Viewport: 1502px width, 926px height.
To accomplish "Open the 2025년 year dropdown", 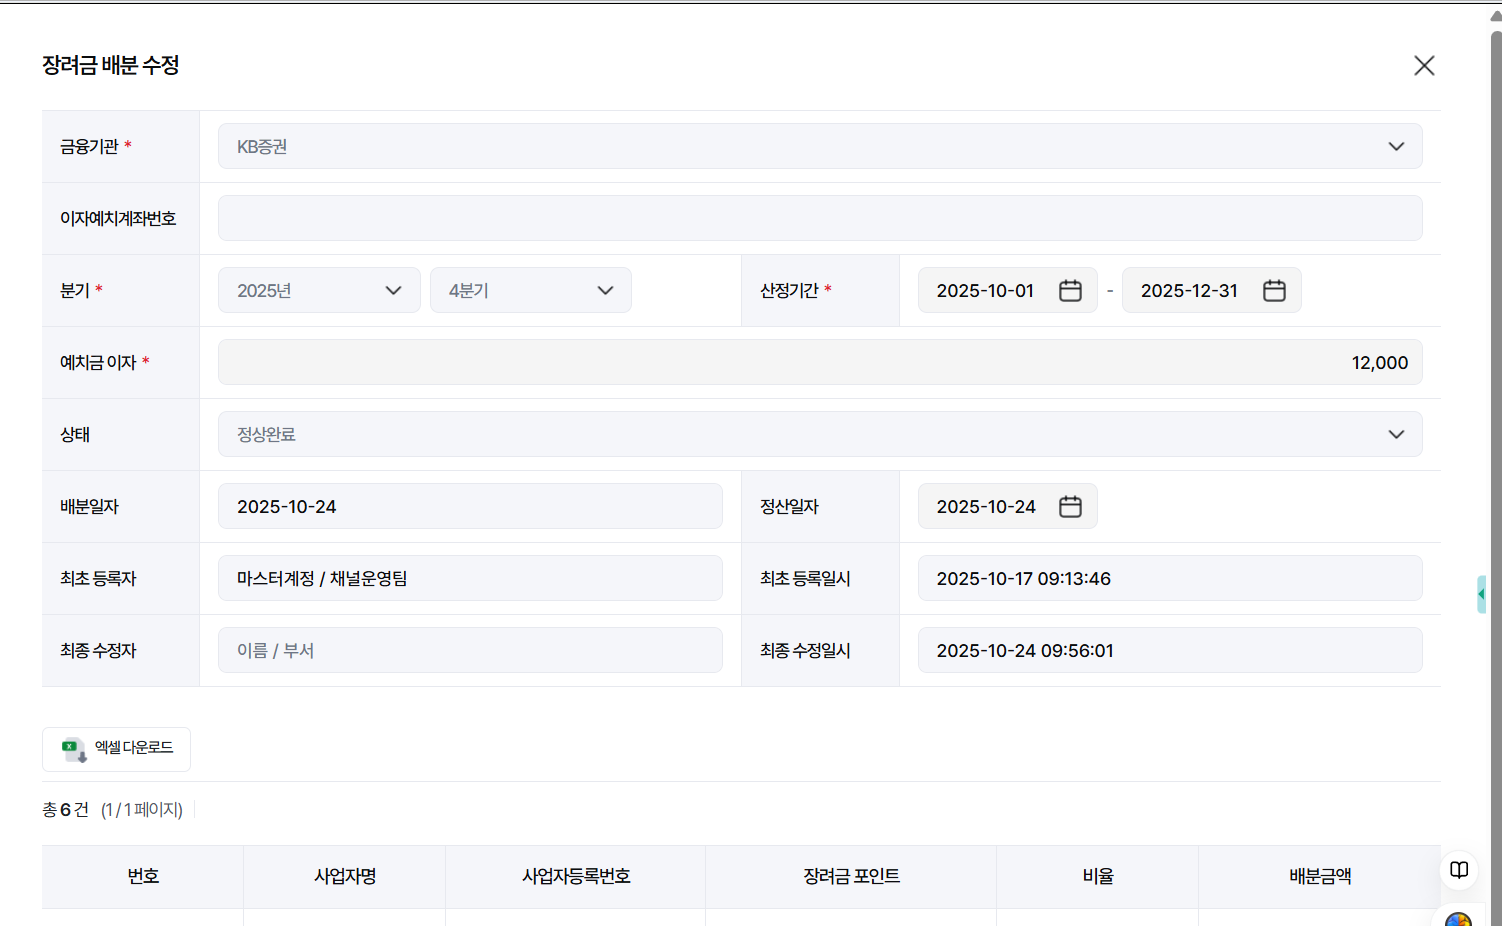I will pos(319,290).
